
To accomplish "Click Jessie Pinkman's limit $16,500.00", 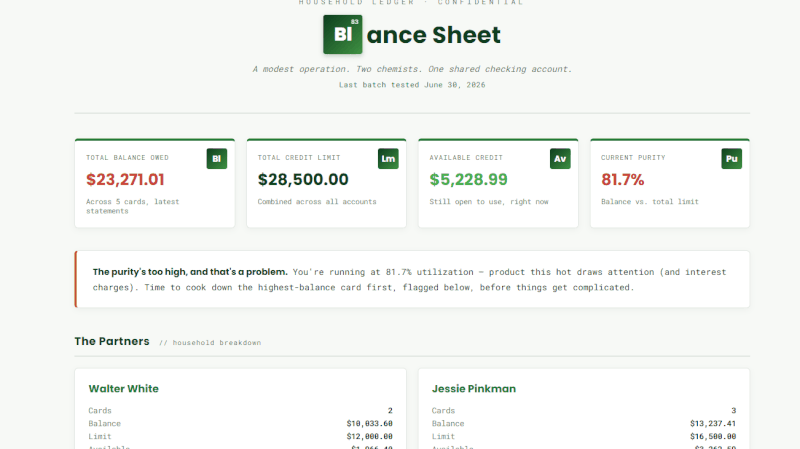I will [x=713, y=436].
